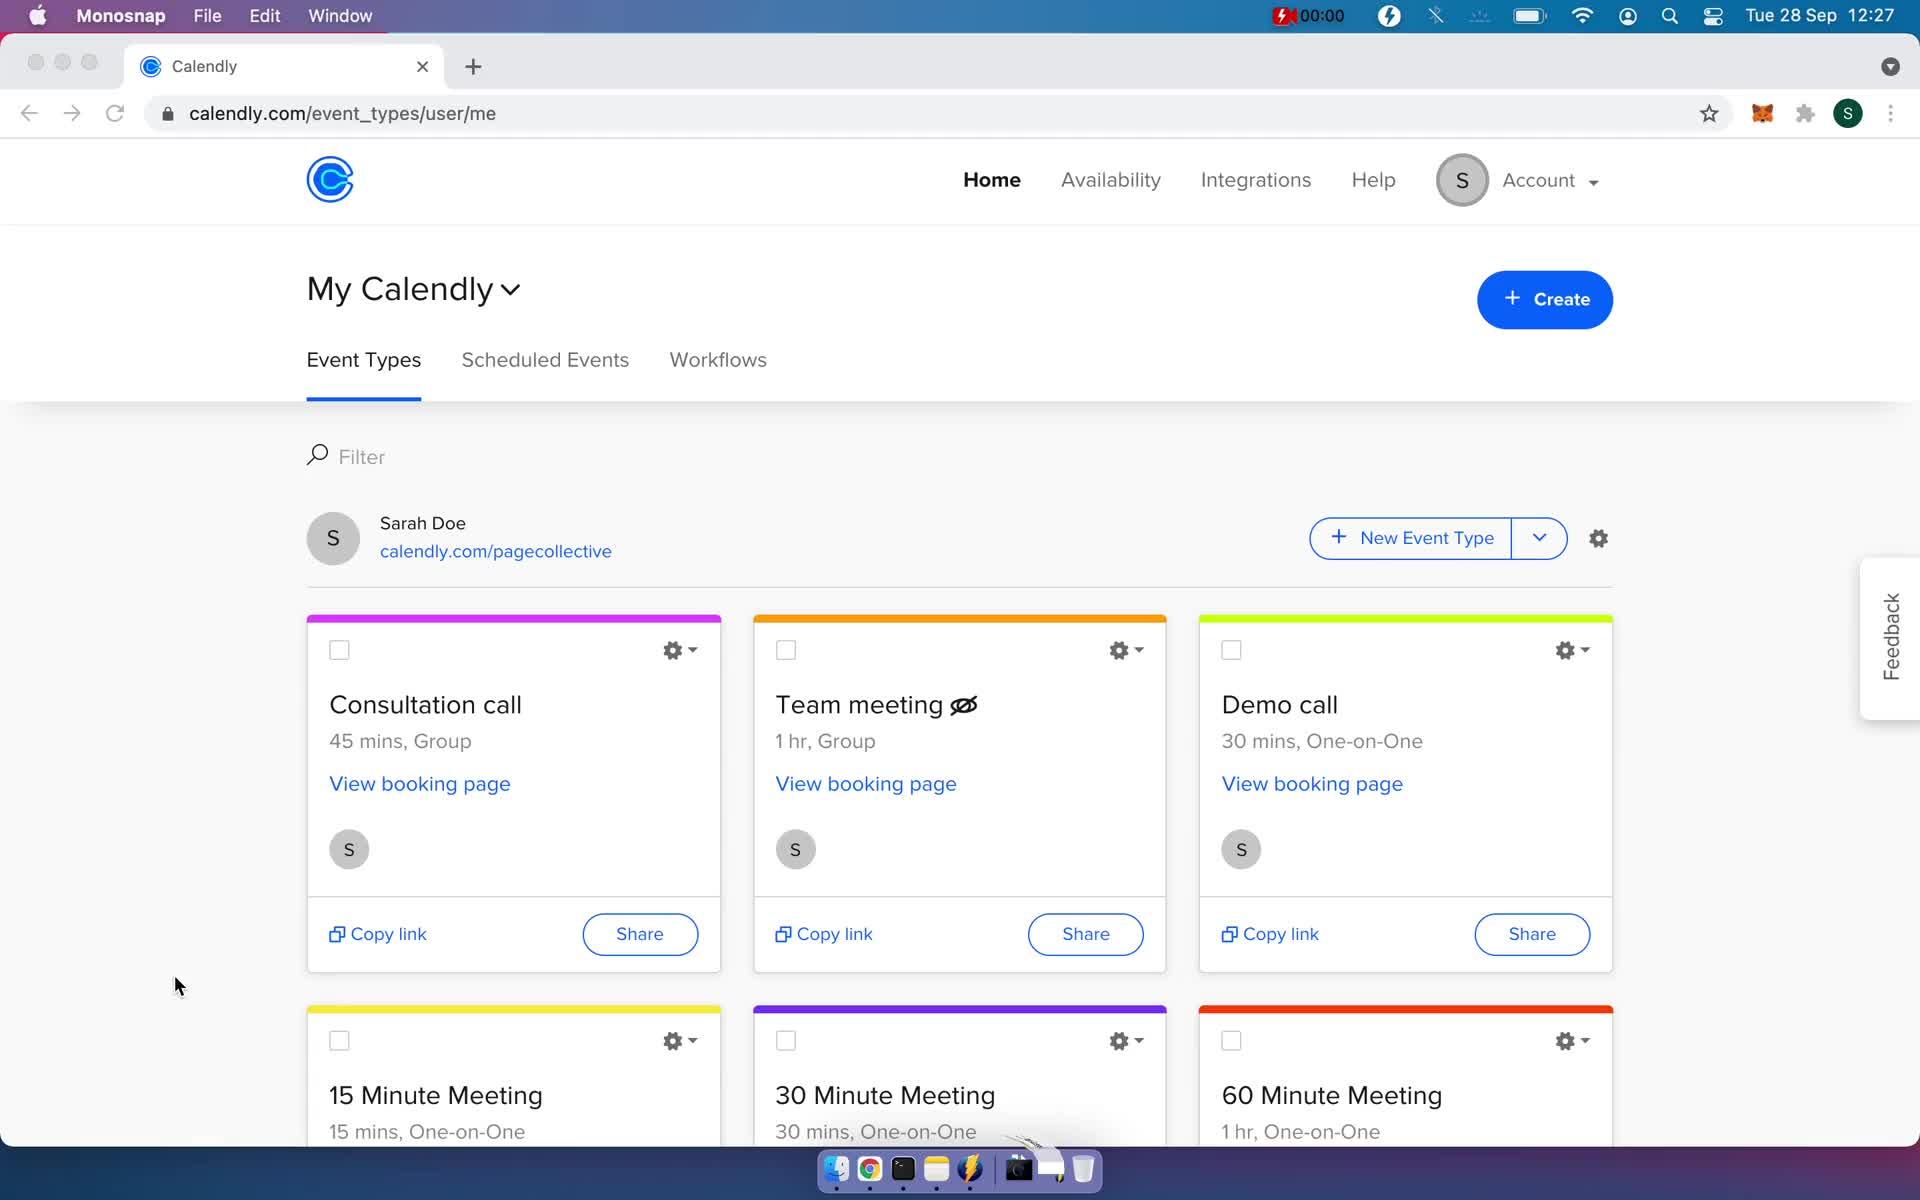Screen dimensions: 1920x1200
Task: Click the Wi-Fi status icon
Action: tap(1582, 16)
